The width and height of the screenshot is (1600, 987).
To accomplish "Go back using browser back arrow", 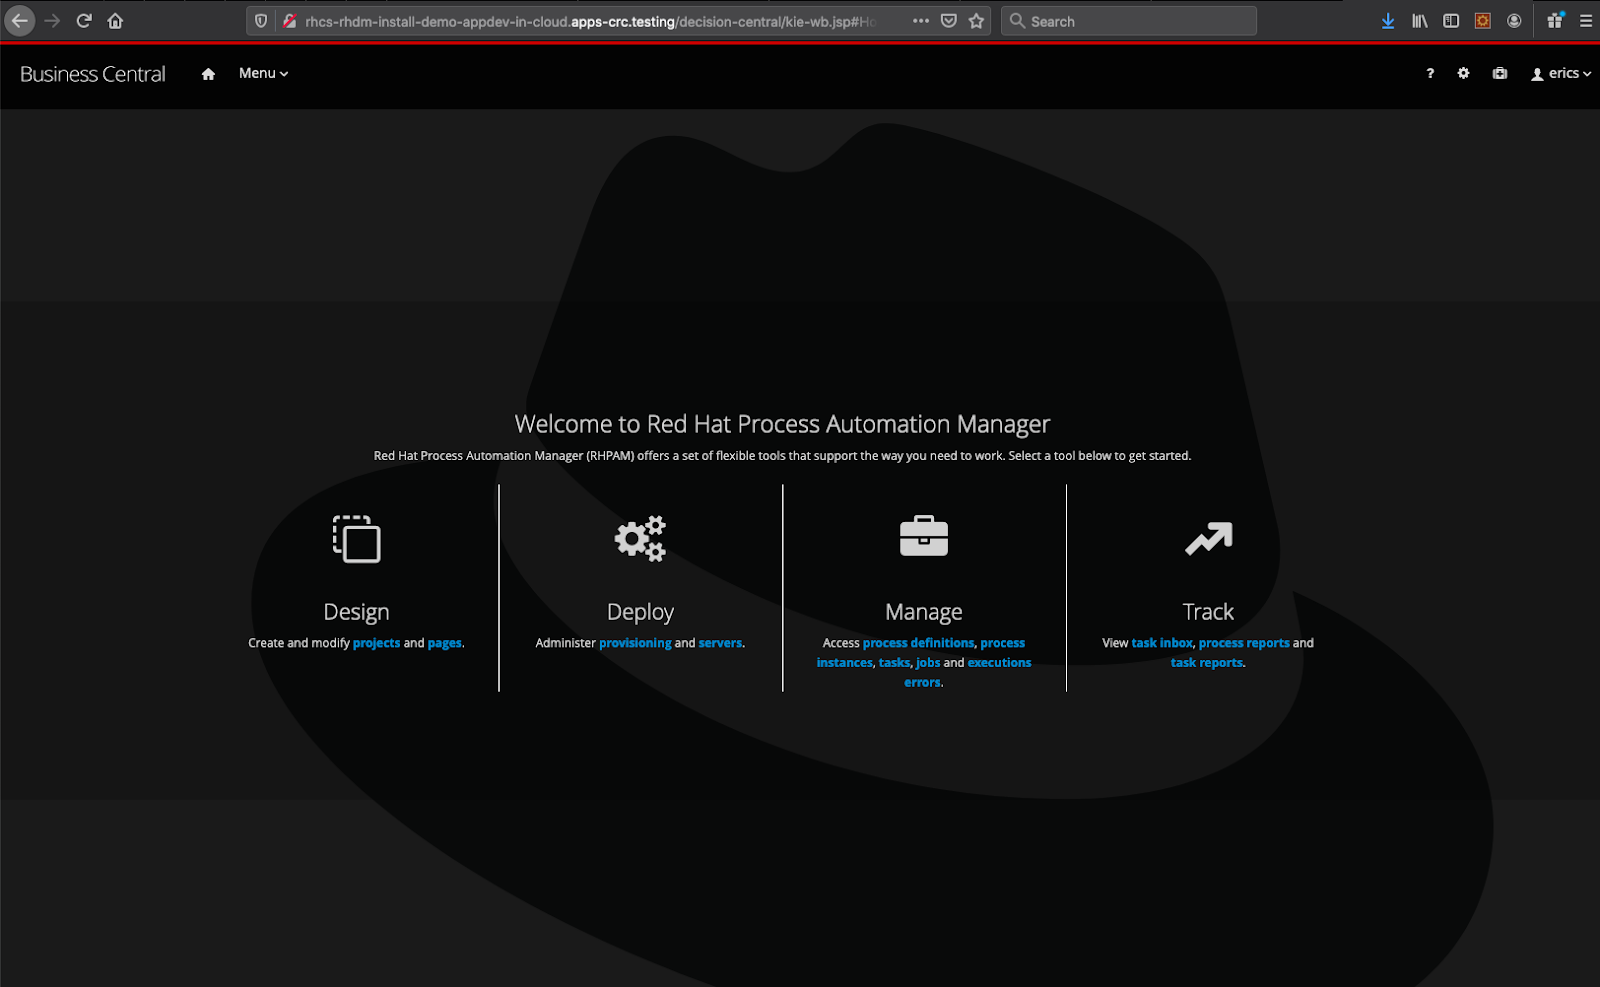I will 19,20.
